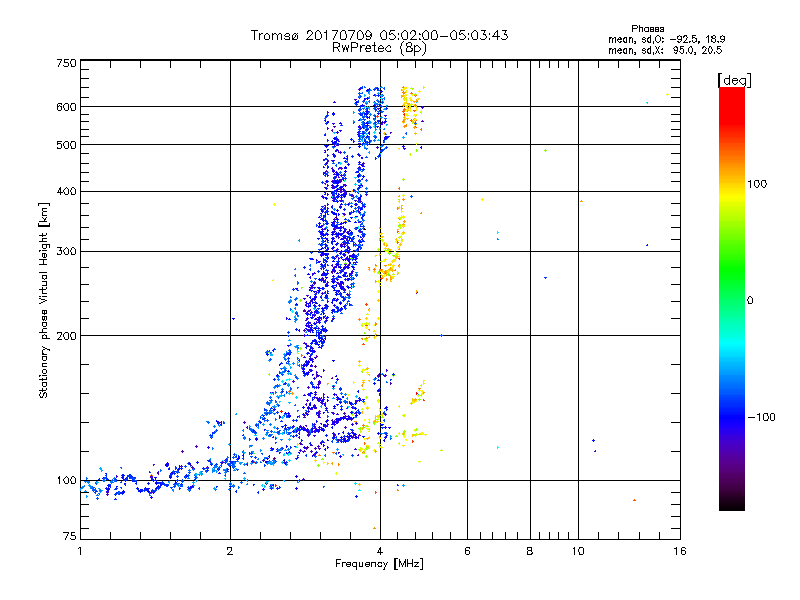Click the colorbar tick label '100'
The image size is (800, 600).
click(x=757, y=184)
